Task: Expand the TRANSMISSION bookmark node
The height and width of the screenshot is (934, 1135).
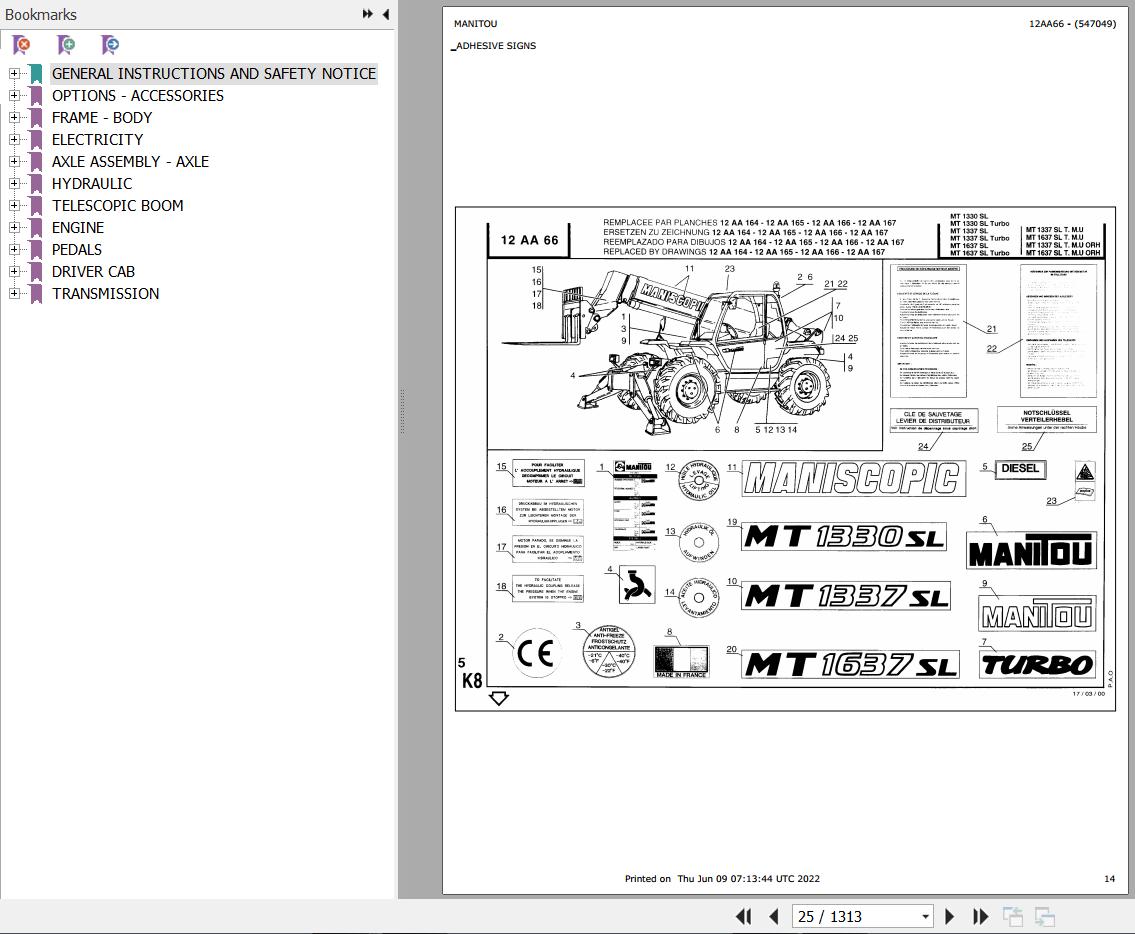Action: tap(14, 293)
